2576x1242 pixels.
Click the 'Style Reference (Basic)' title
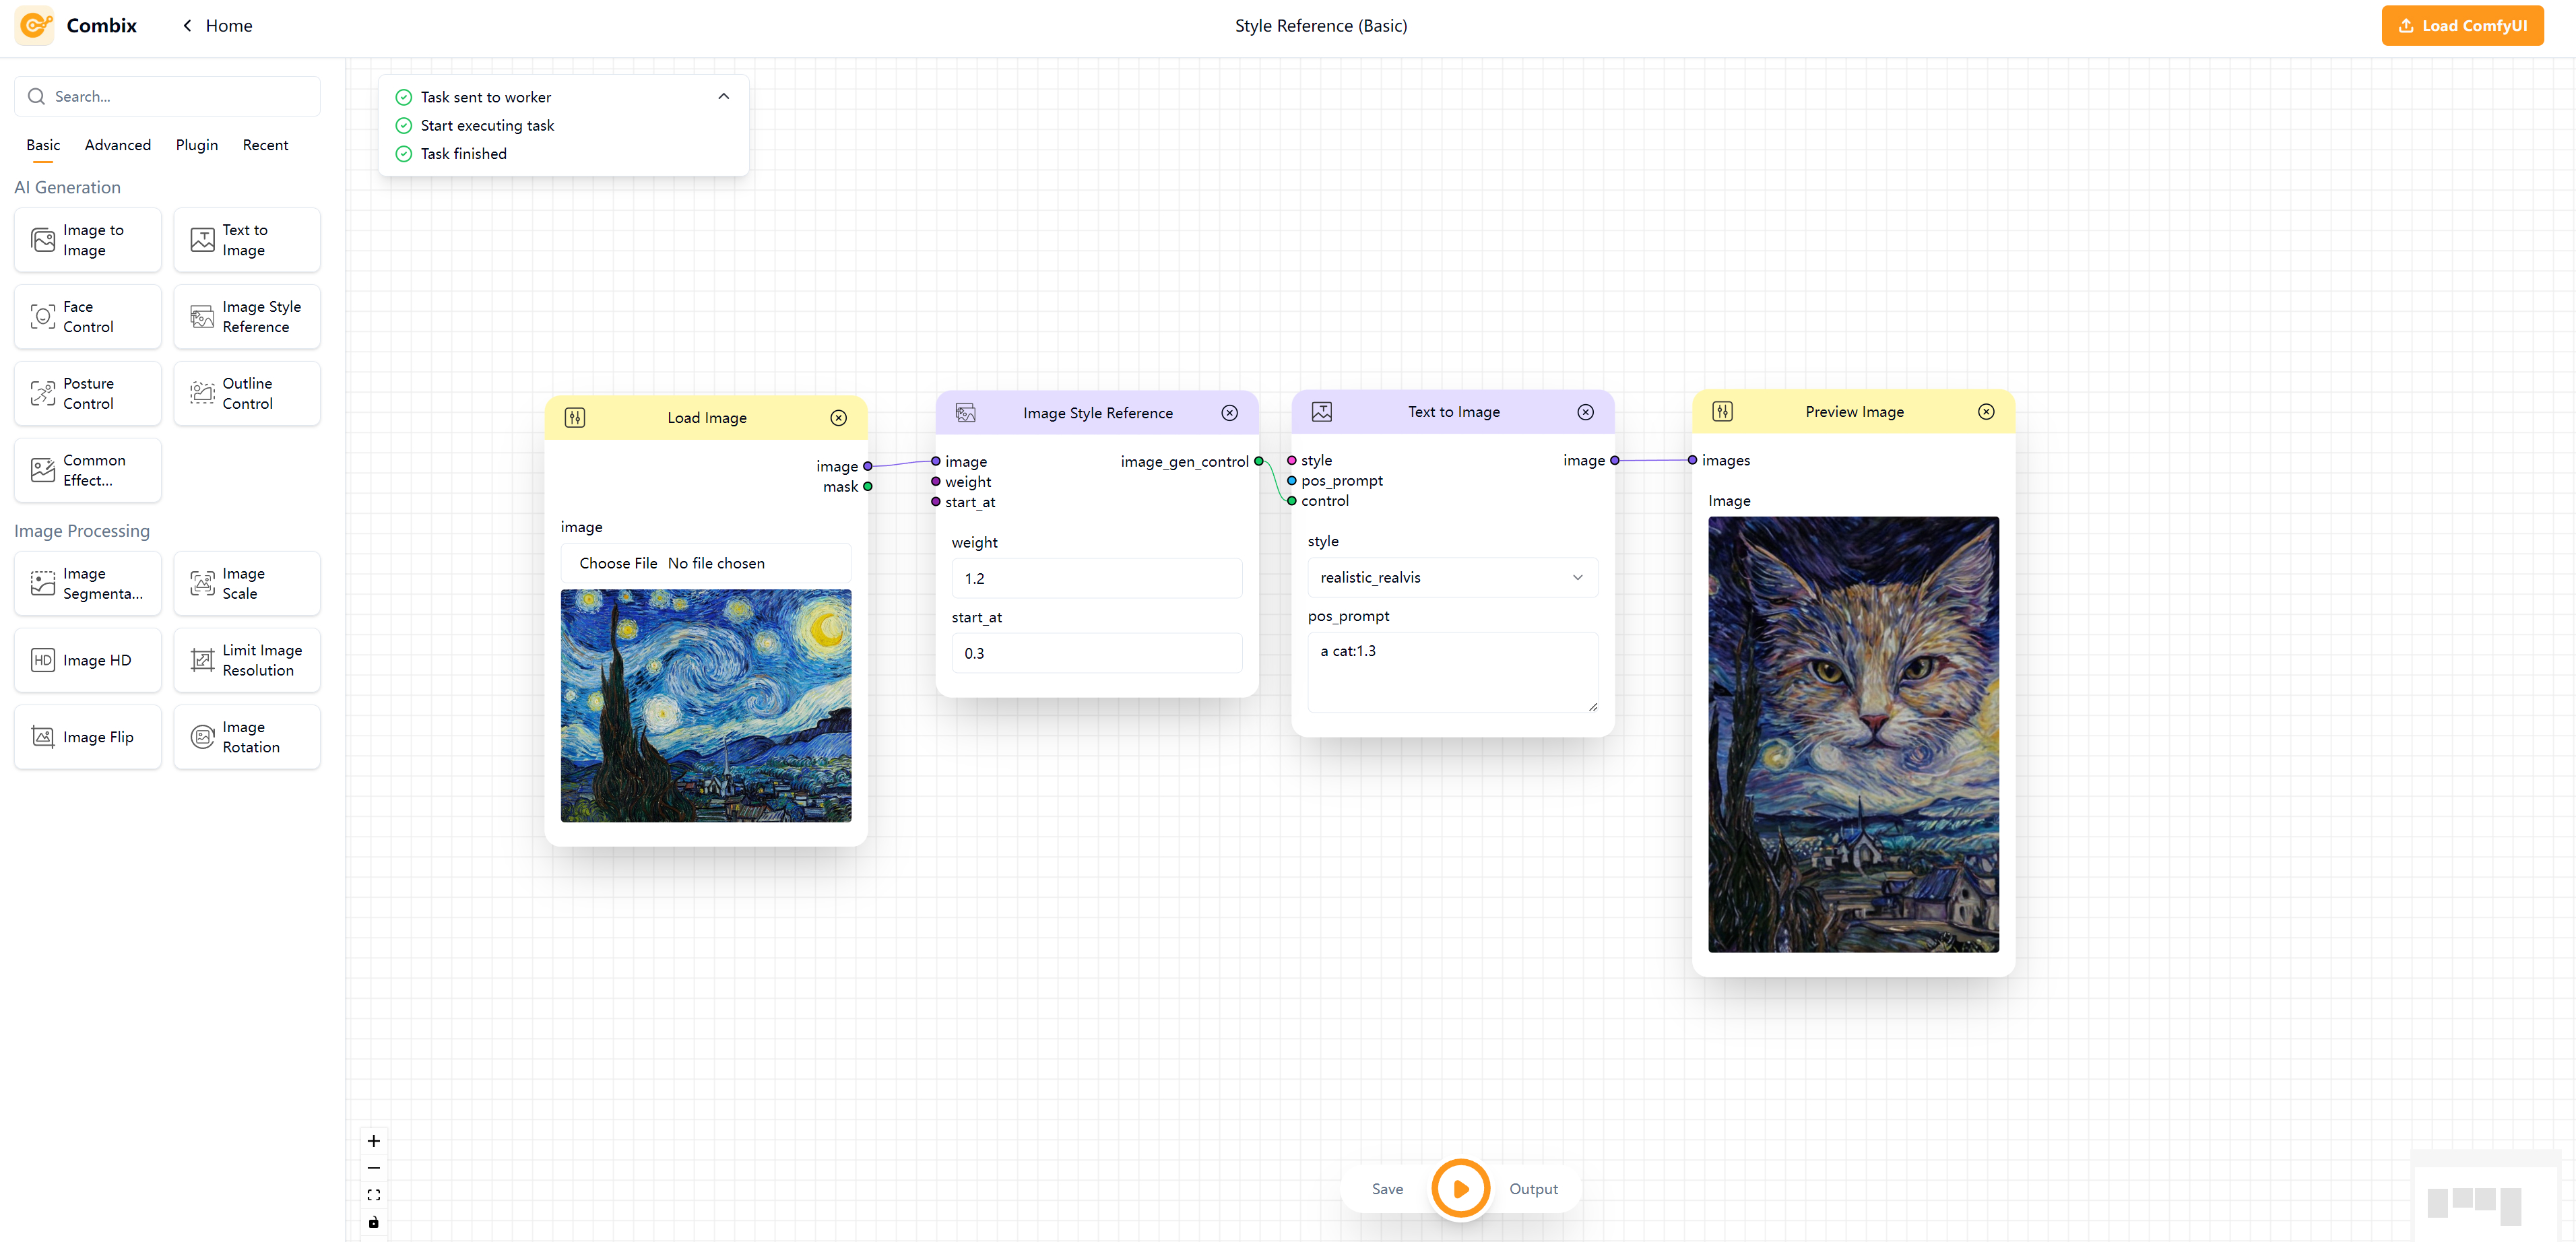[x=1321, y=26]
